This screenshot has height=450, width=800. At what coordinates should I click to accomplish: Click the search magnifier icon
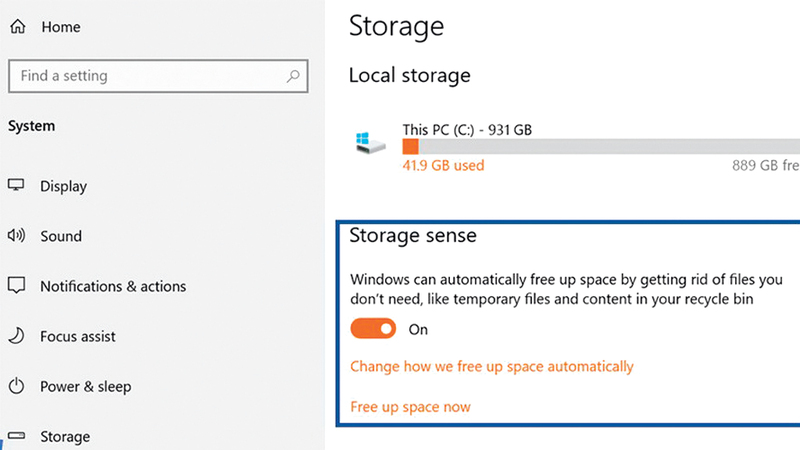292,76
